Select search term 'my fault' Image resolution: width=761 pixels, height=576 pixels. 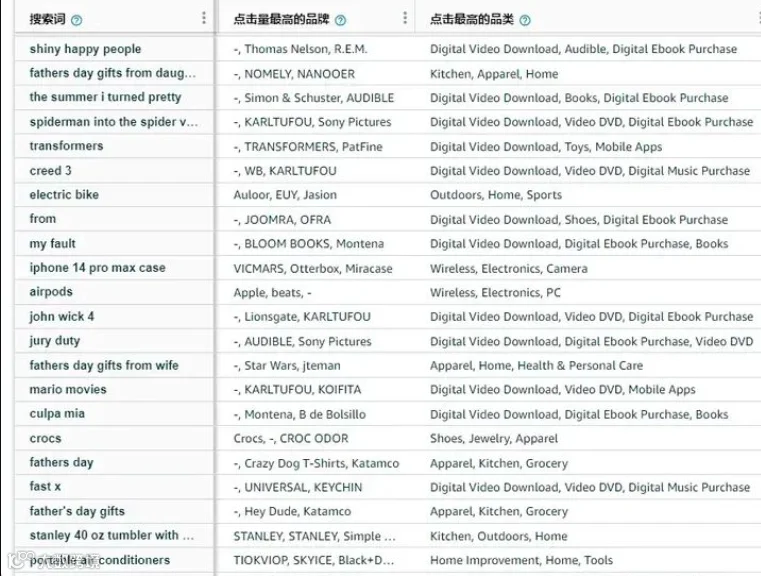point(52,244)
